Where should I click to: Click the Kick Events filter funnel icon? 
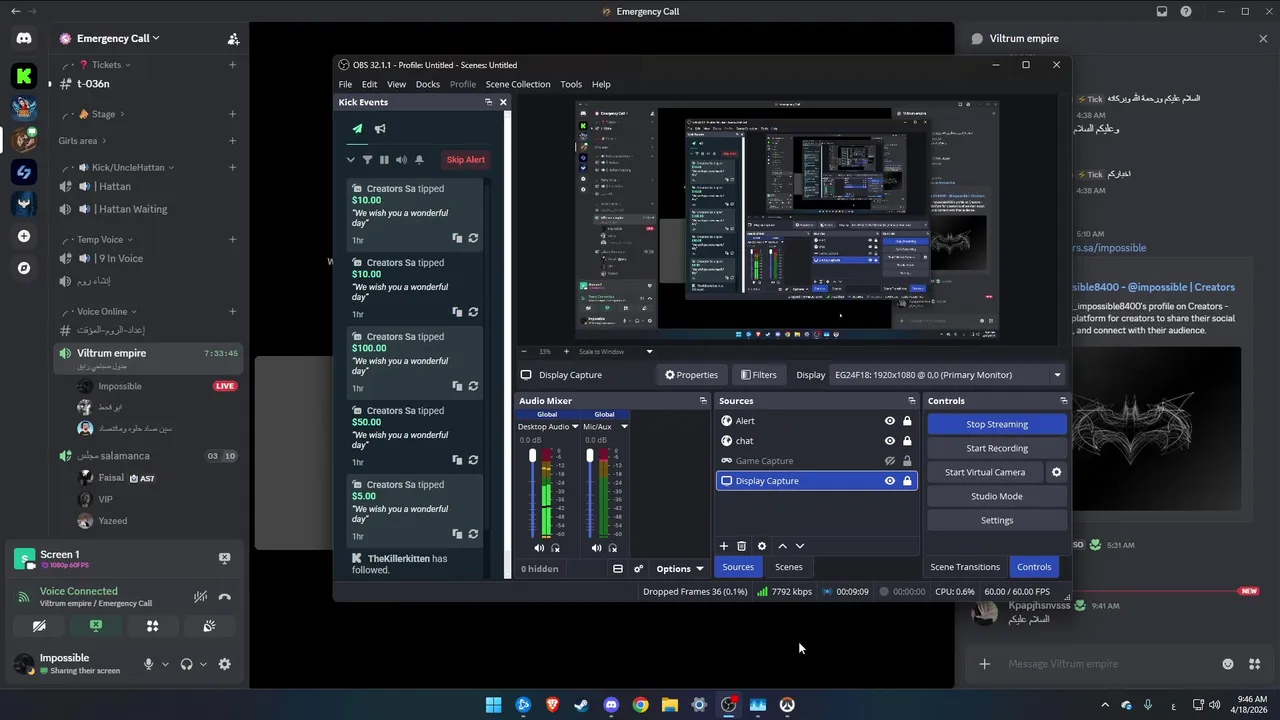tap(367, 160)
